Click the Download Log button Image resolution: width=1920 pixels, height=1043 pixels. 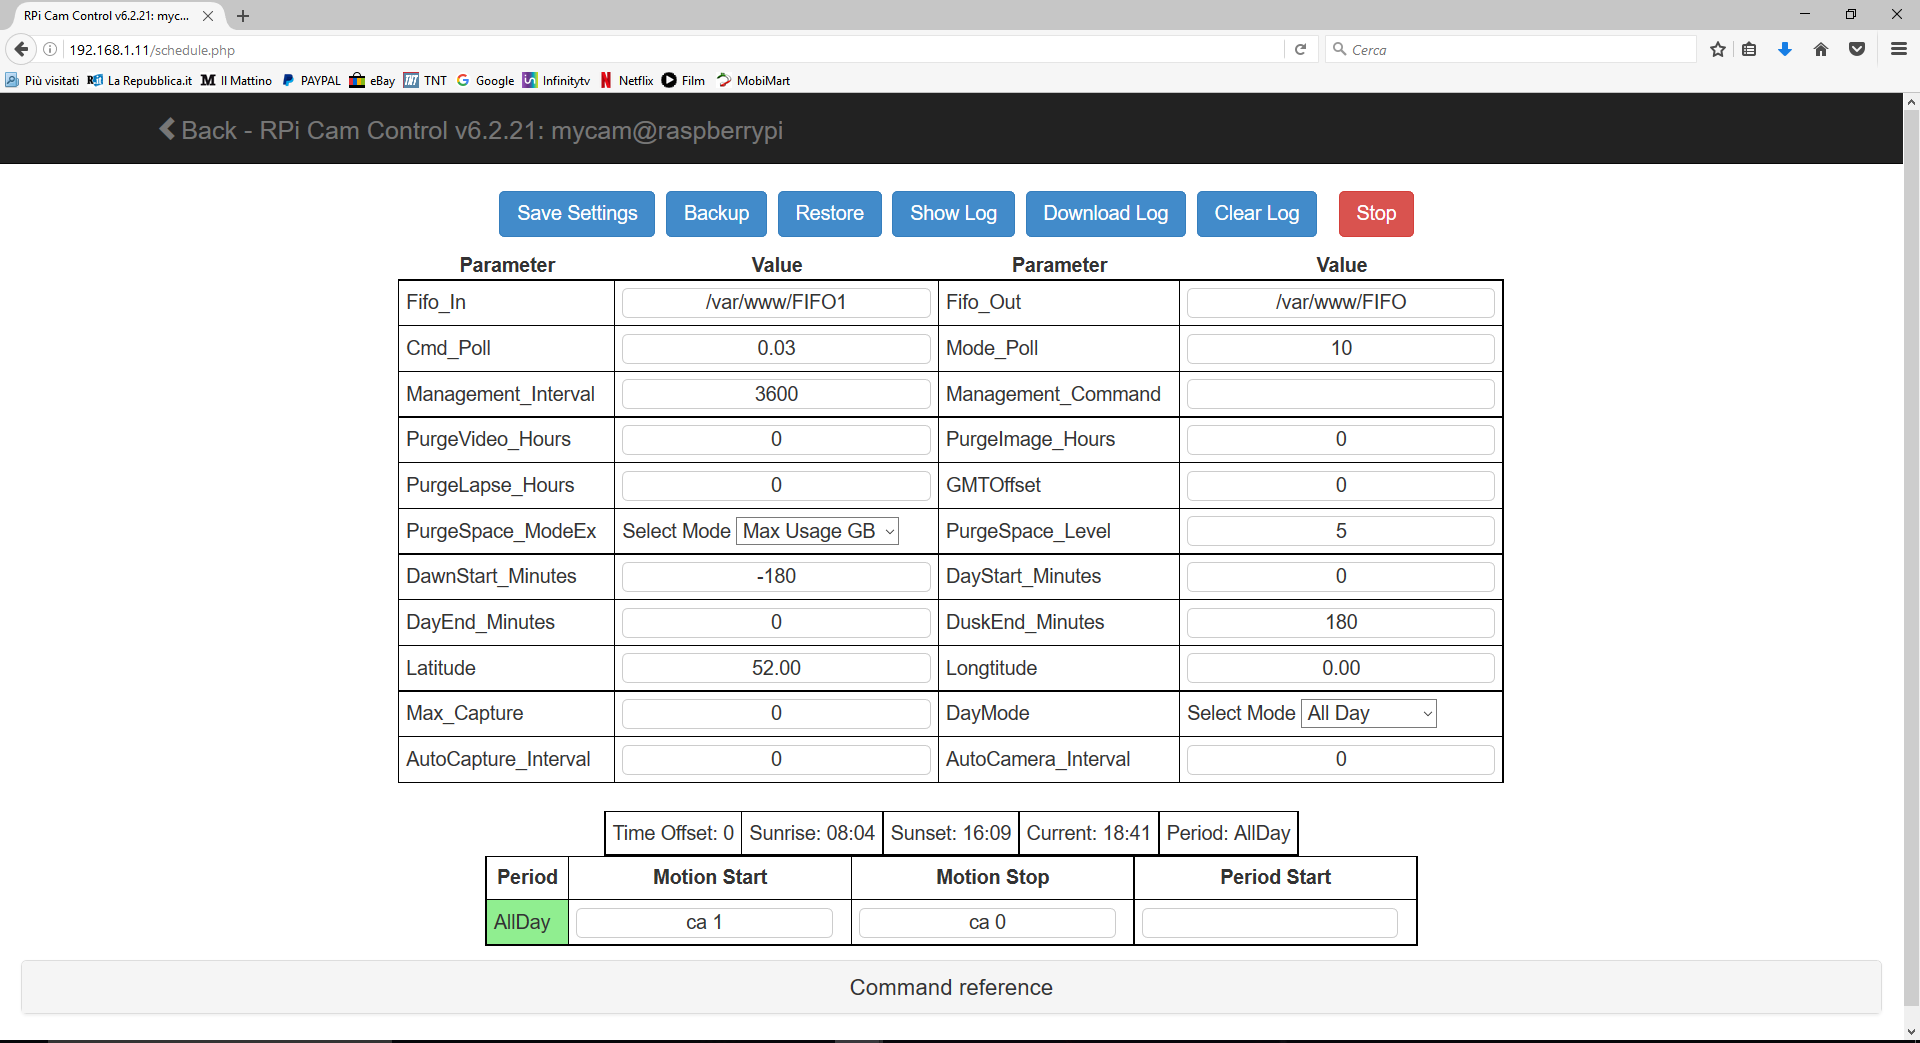[1106, 214]
